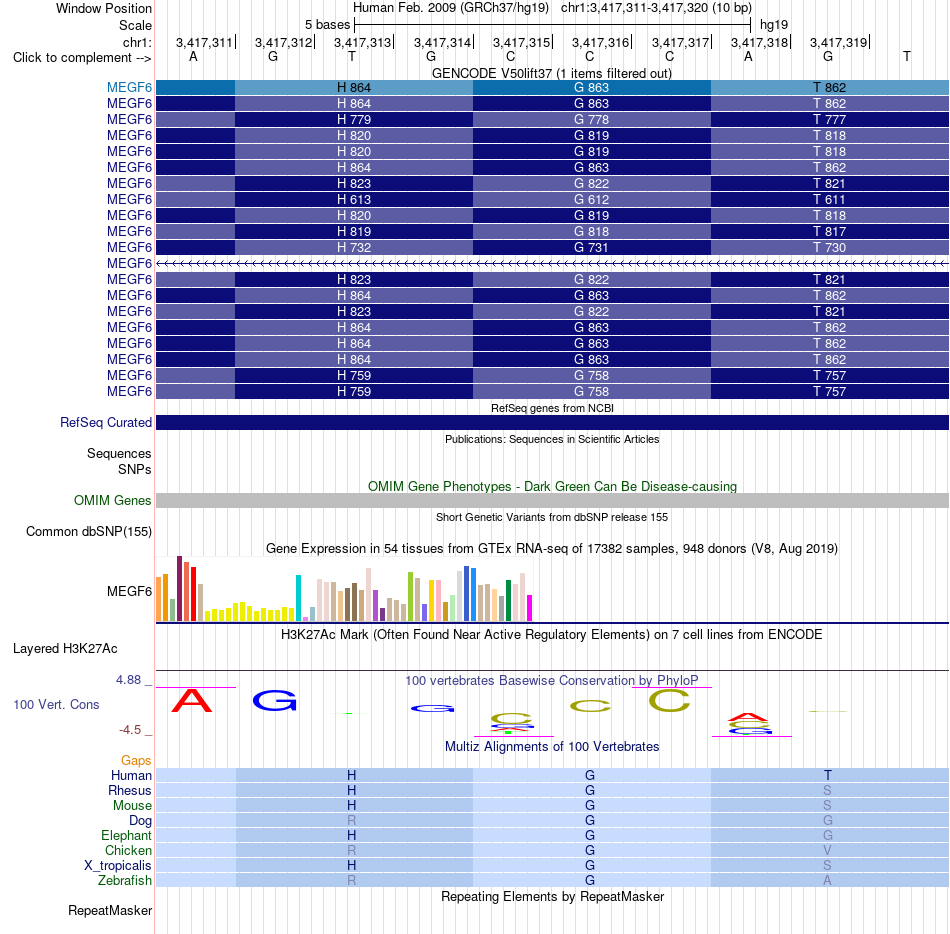Click the T 611 codon block
This screenshot has width=950, height=934.
tap(829, 199)
